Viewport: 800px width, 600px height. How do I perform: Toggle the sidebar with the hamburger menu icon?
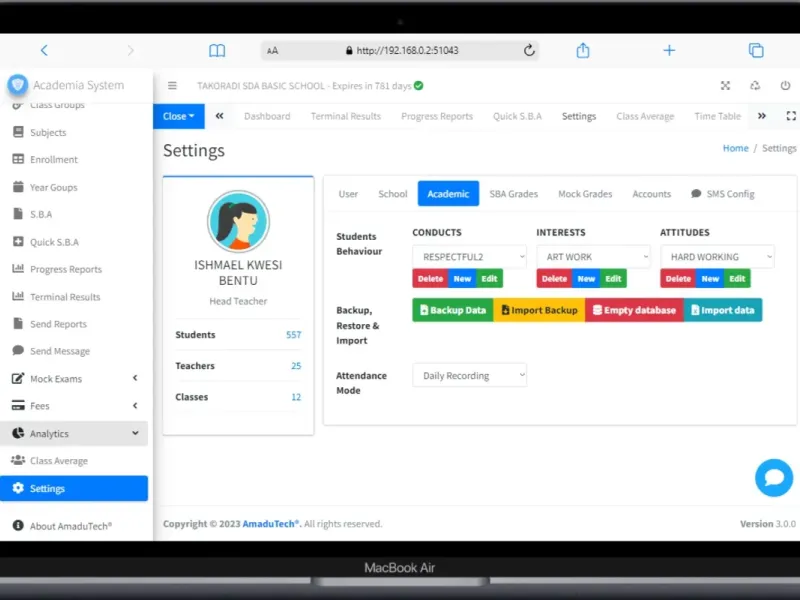(x=172, y=86)
